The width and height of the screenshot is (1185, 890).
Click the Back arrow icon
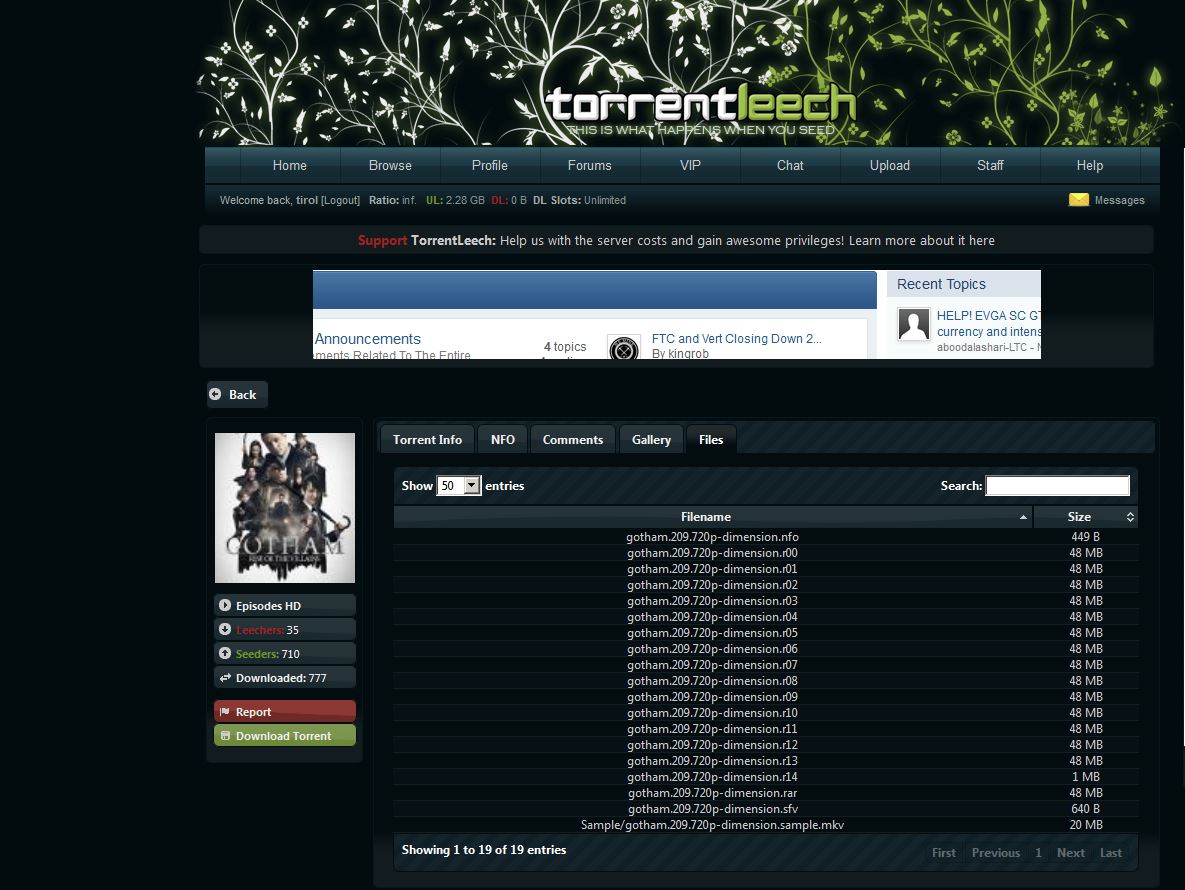215,394
